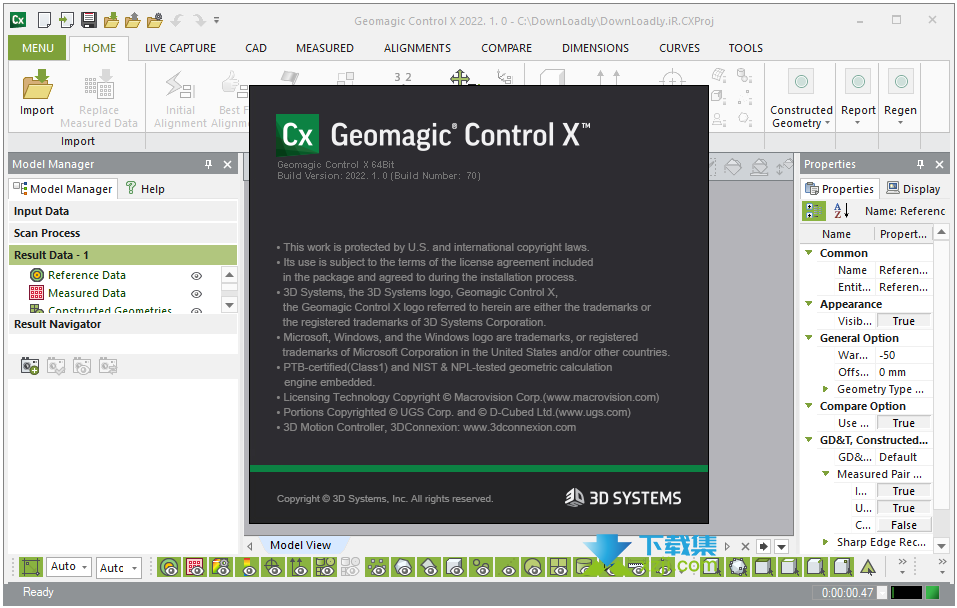
Task: Click the categorized view icon in Properties
Action: pyautogui.click(x=814, y=211)
